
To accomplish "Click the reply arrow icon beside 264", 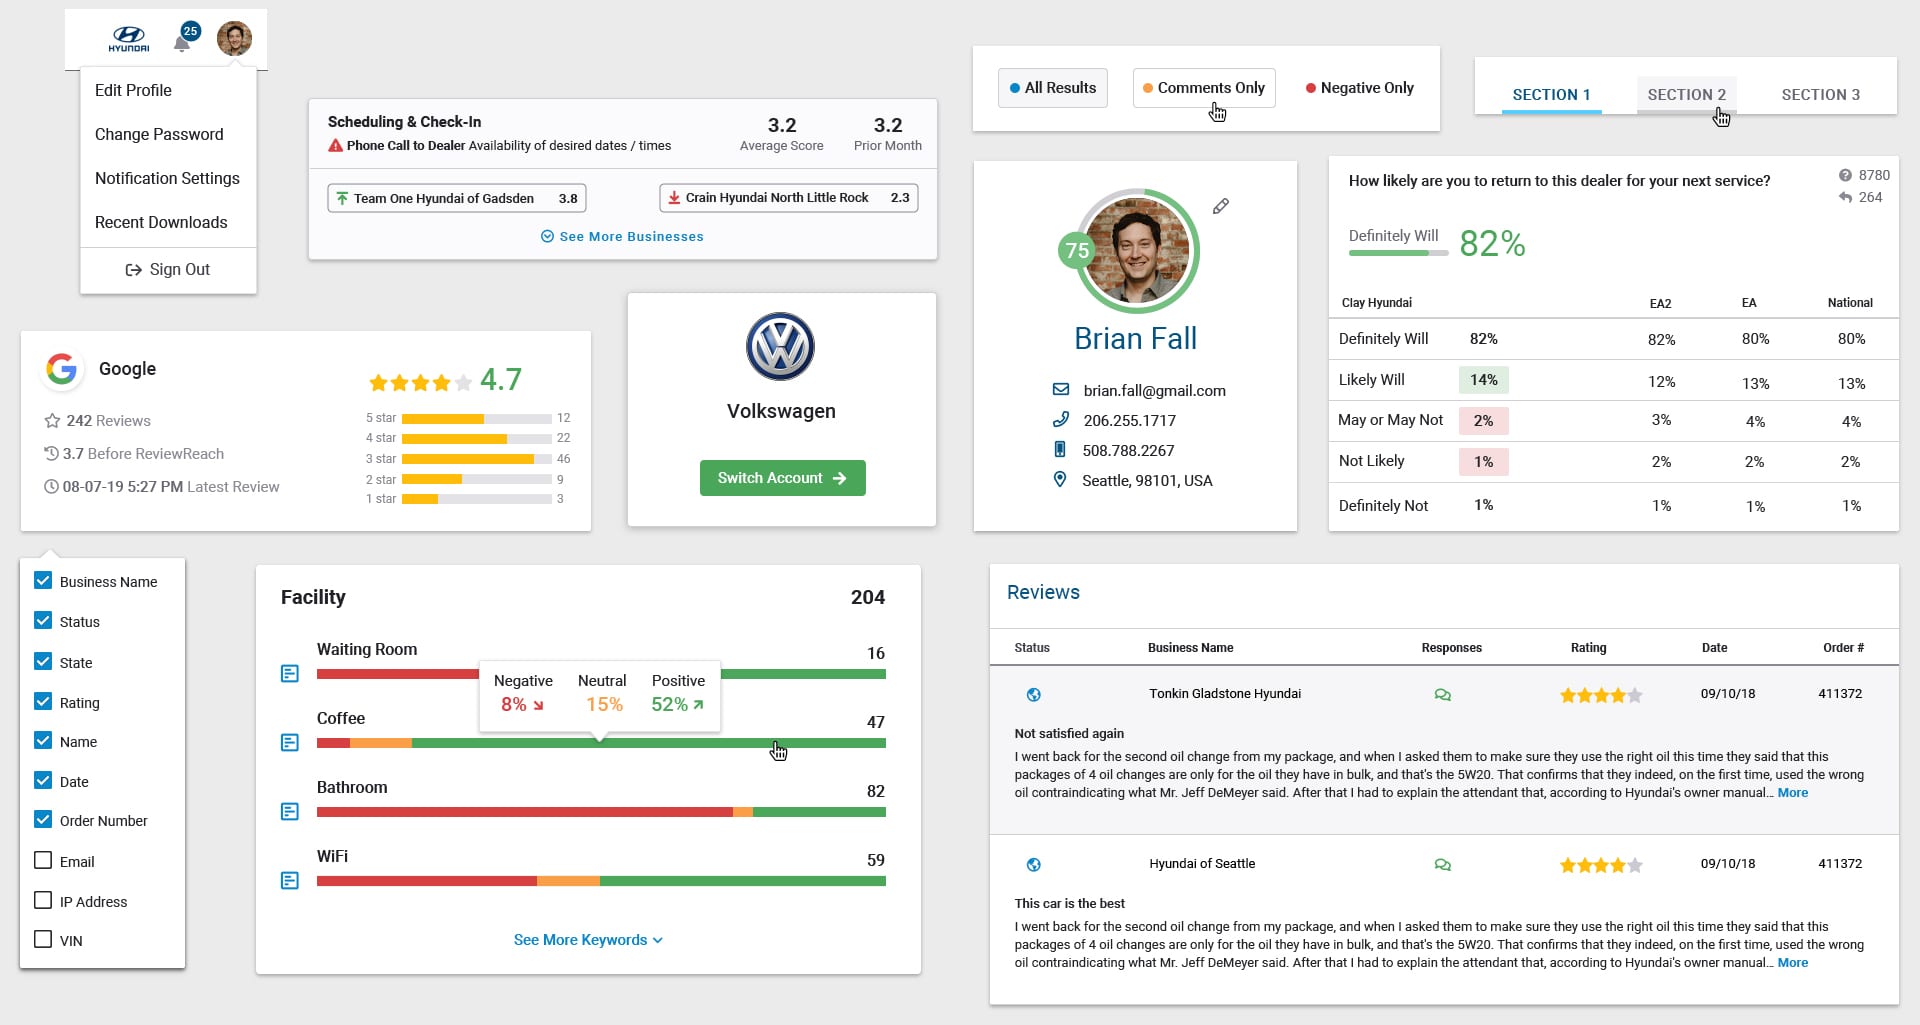I will coord(1845,197).
